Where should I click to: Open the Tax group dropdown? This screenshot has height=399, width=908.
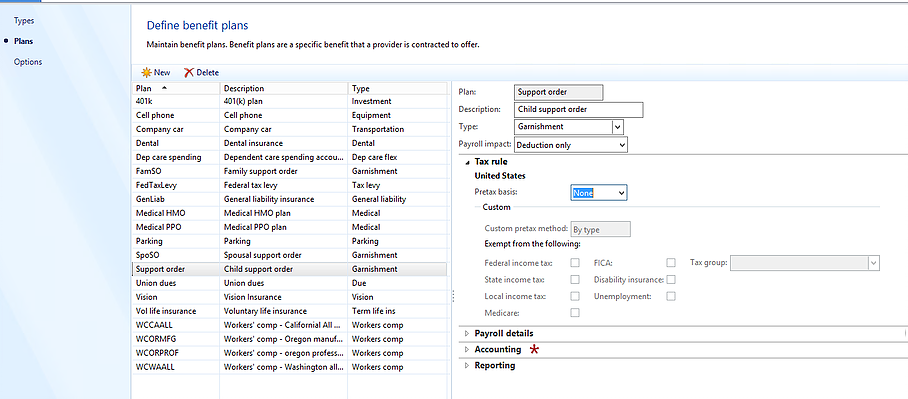point(874,262)
